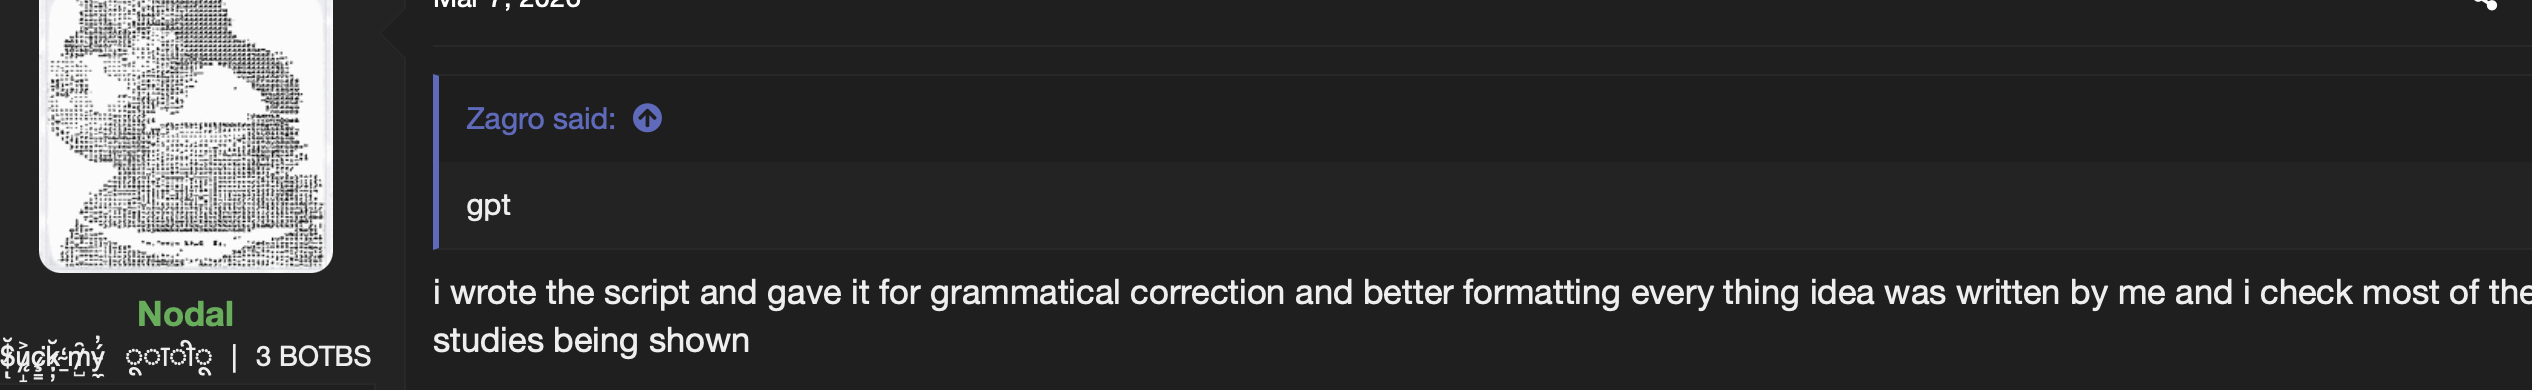Viewport: 2532px width, 390px height.
Task: Click the phrase "grammatical correction" in the reply
Action: tap(1107, 293)
